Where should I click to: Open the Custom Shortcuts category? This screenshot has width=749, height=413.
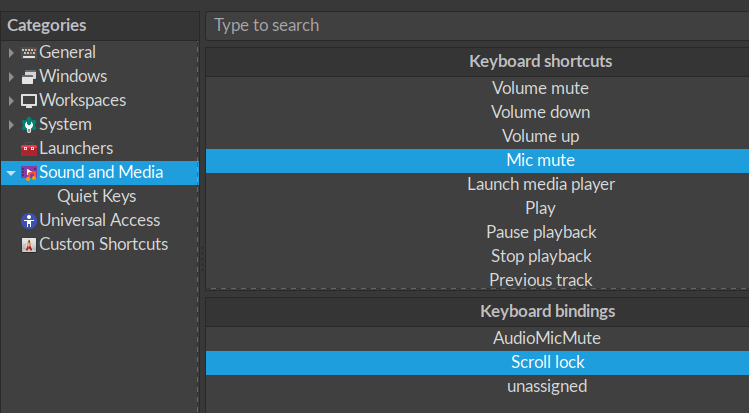point(104,244)
